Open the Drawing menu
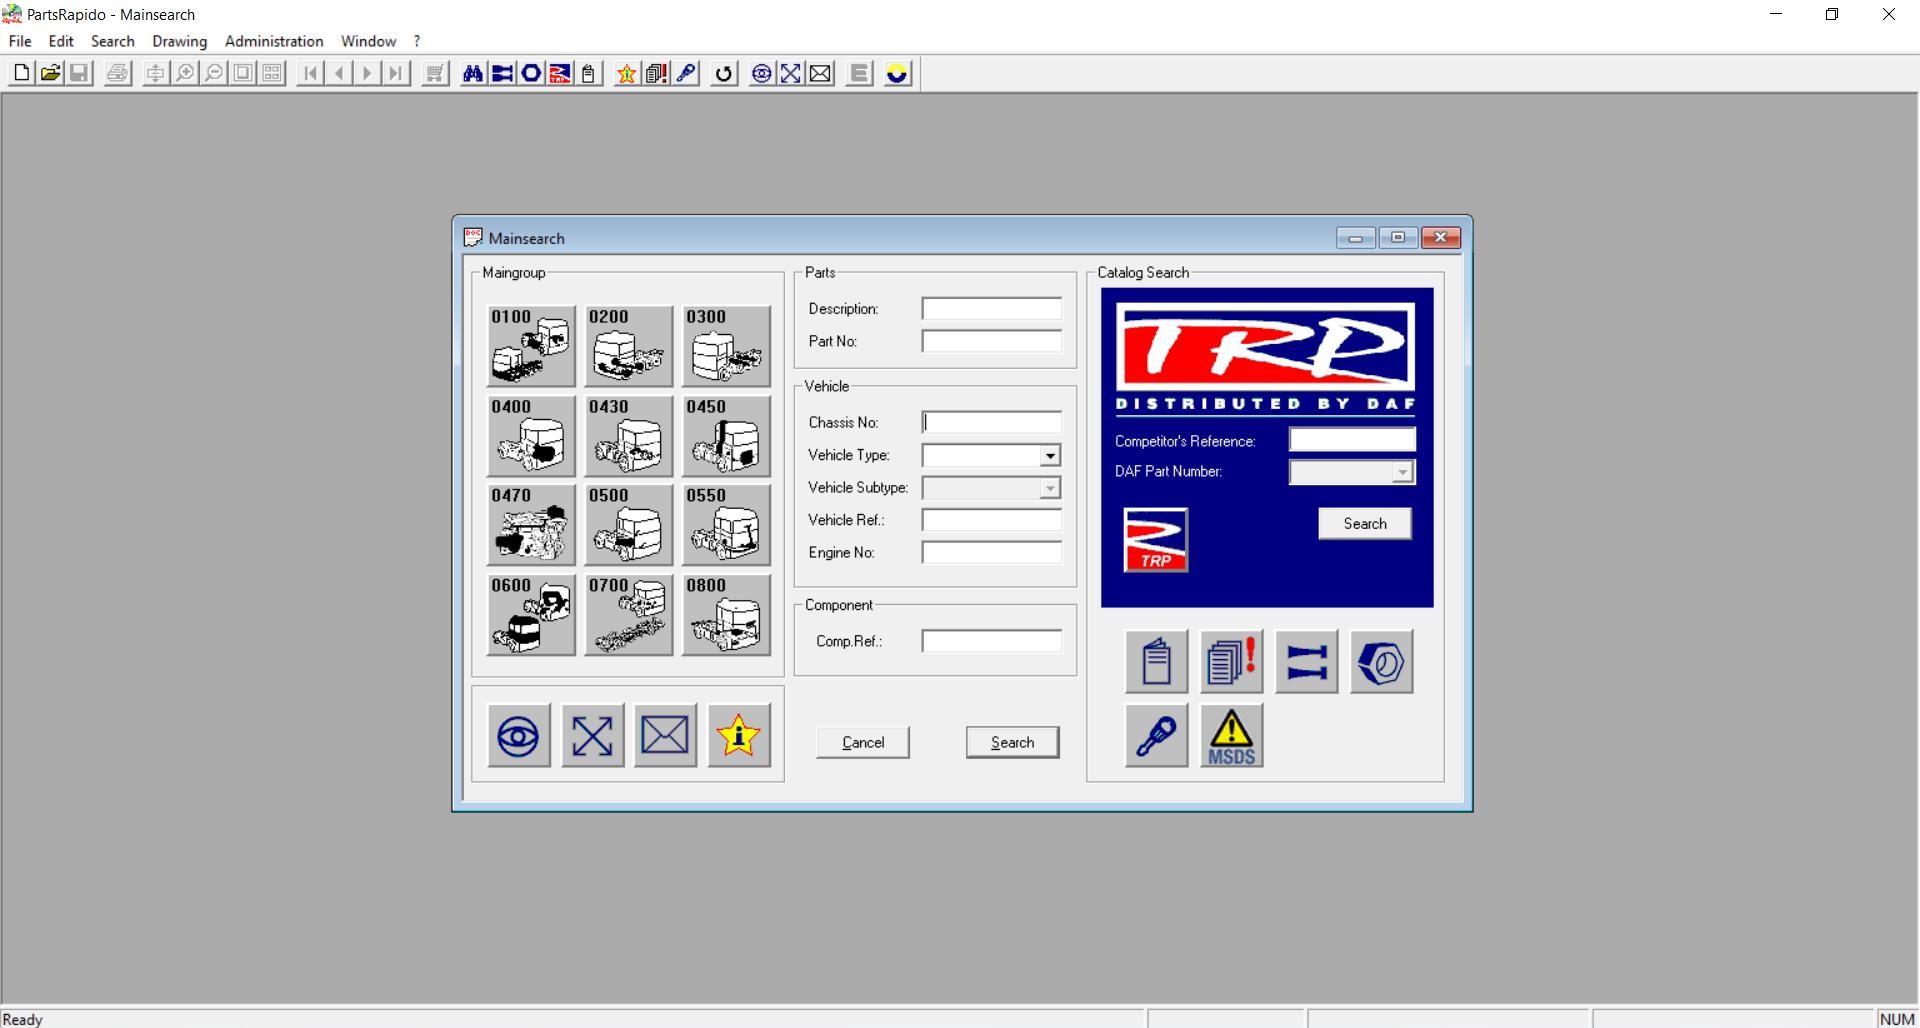The height and width of the screenshot is (1028, 1920). tap(179, 41)
